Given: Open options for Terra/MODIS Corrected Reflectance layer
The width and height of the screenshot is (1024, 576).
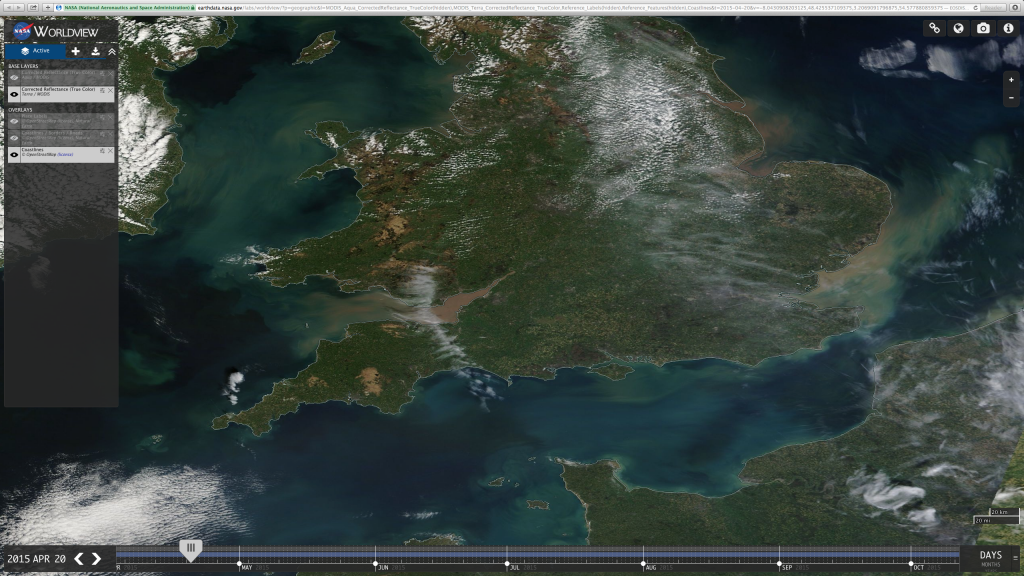Looking at the screenshot, I should [102, 91].
